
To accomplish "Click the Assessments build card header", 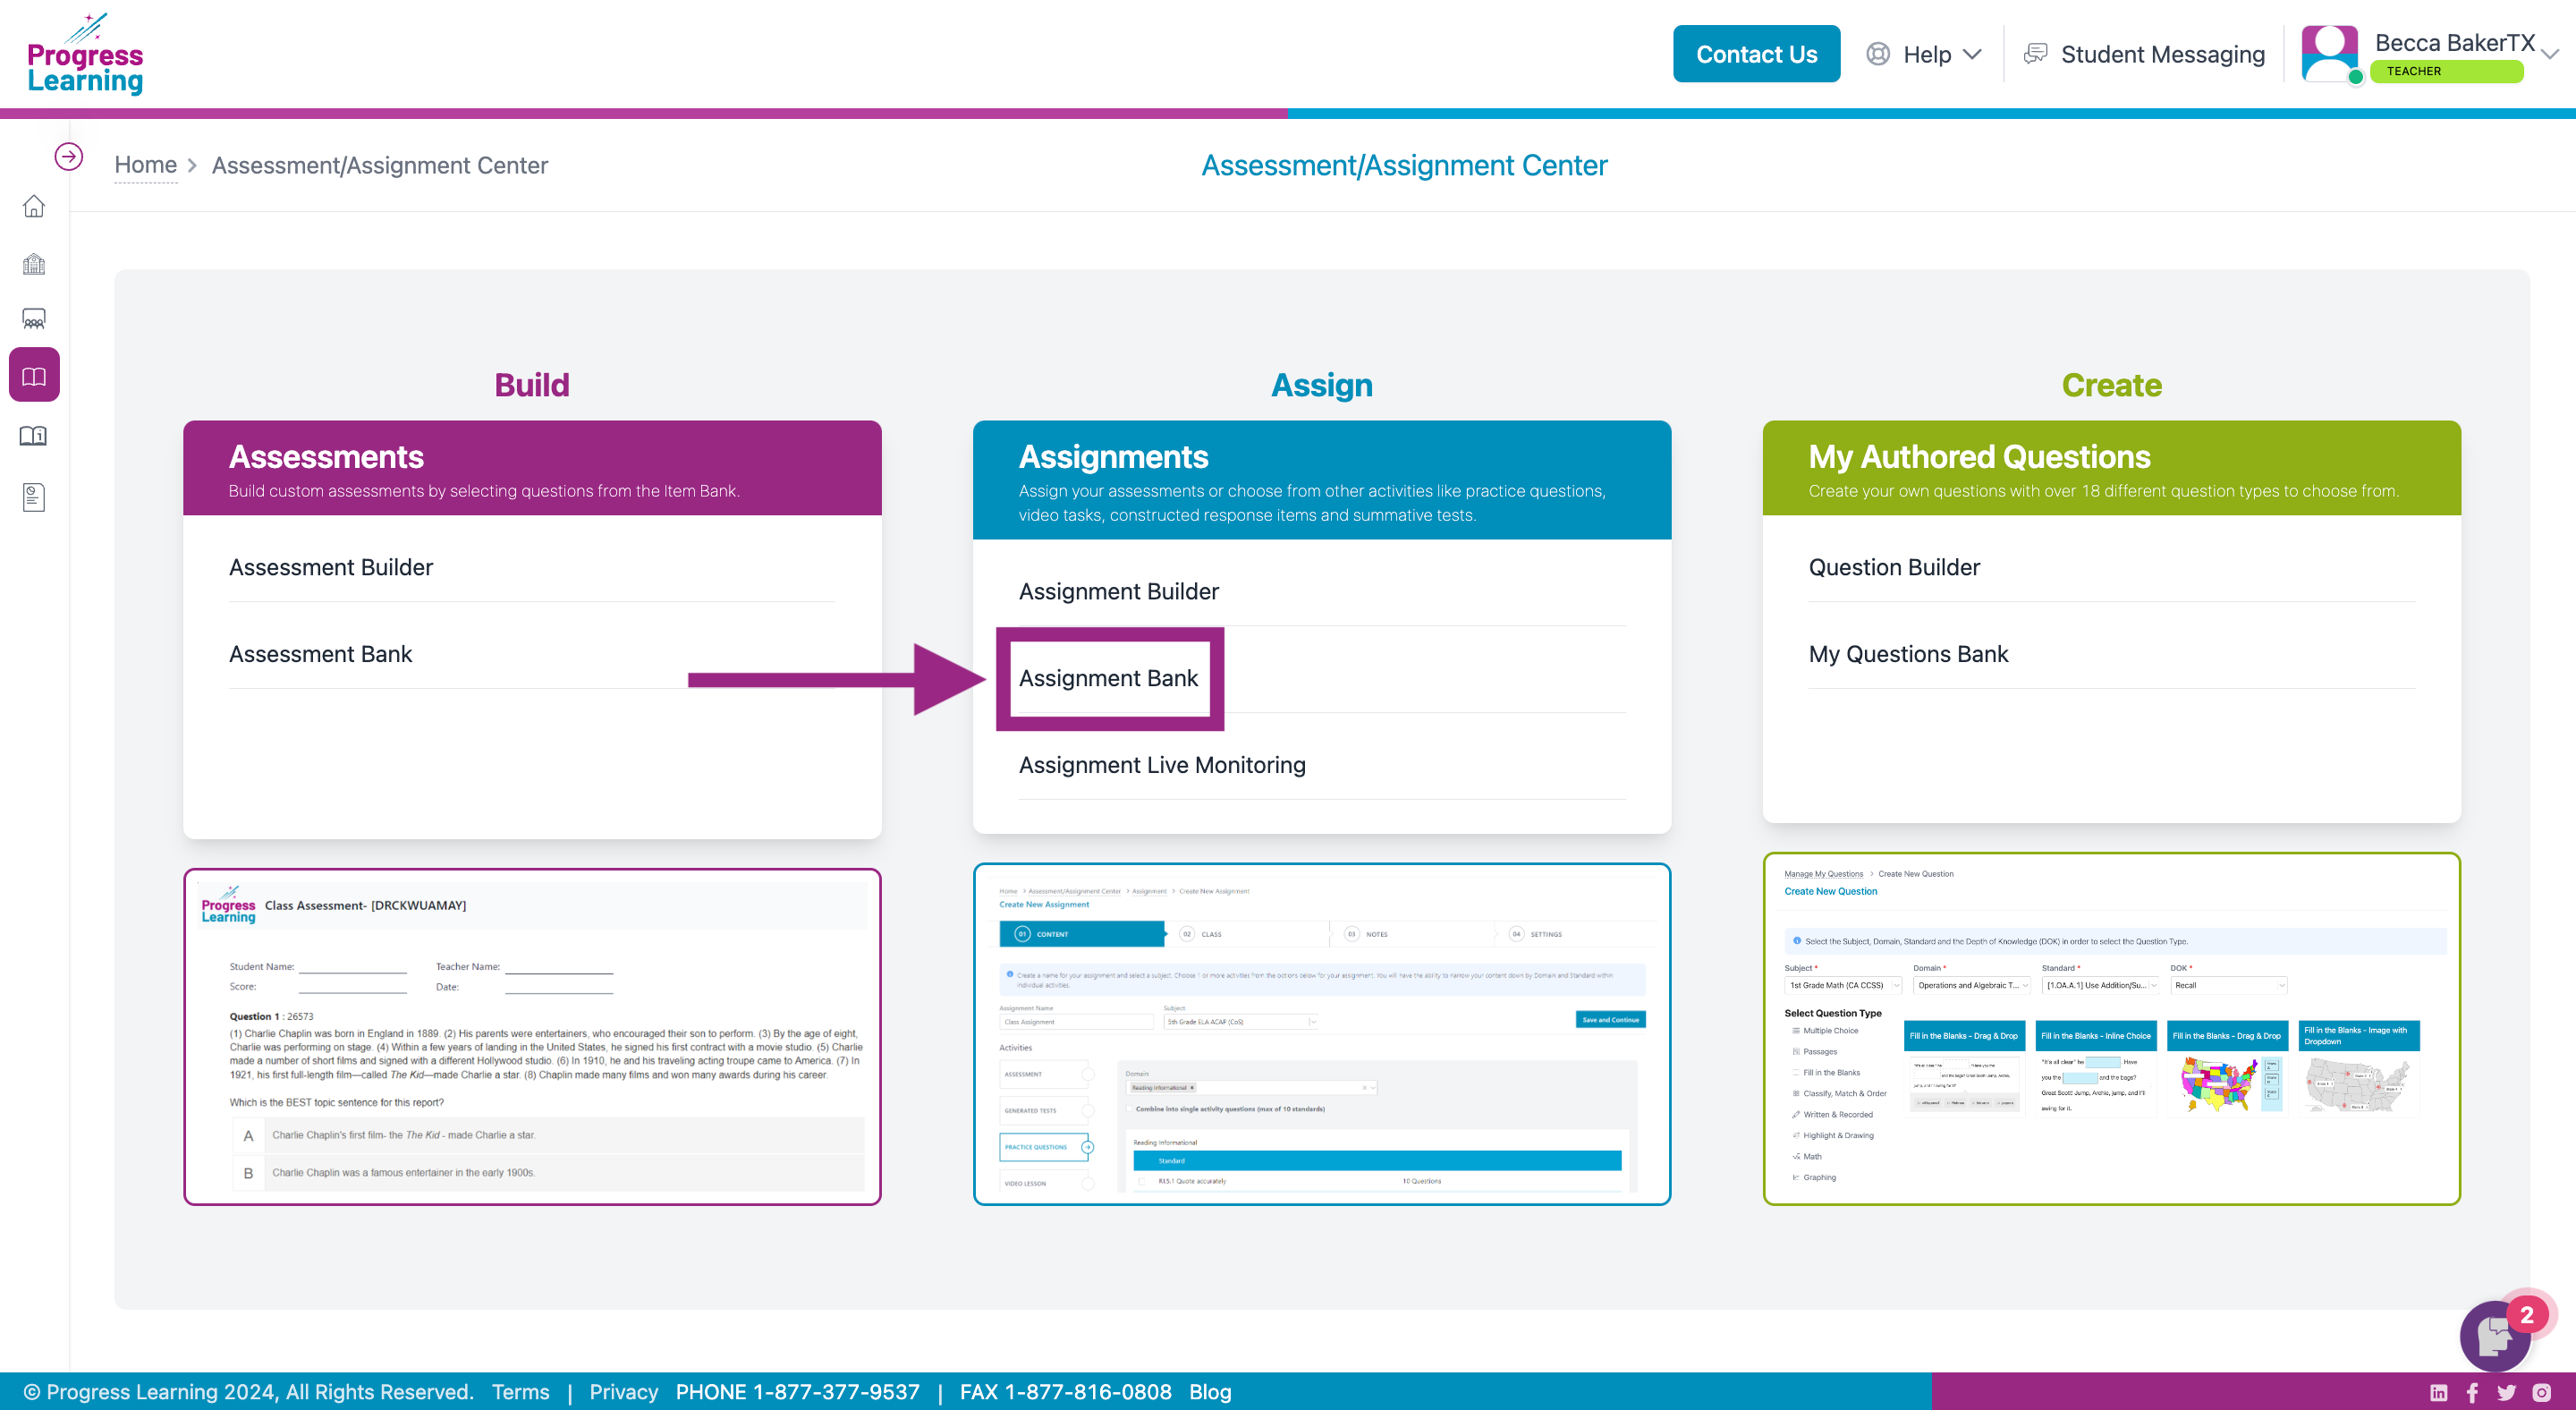I will point(531,467).
